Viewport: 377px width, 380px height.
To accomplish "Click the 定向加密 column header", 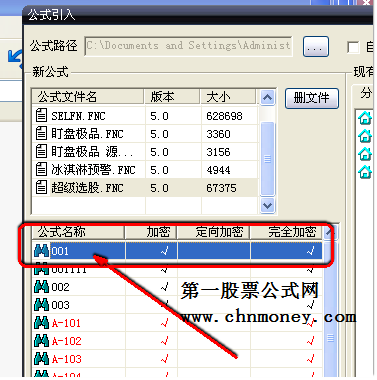I will point(214,232).
